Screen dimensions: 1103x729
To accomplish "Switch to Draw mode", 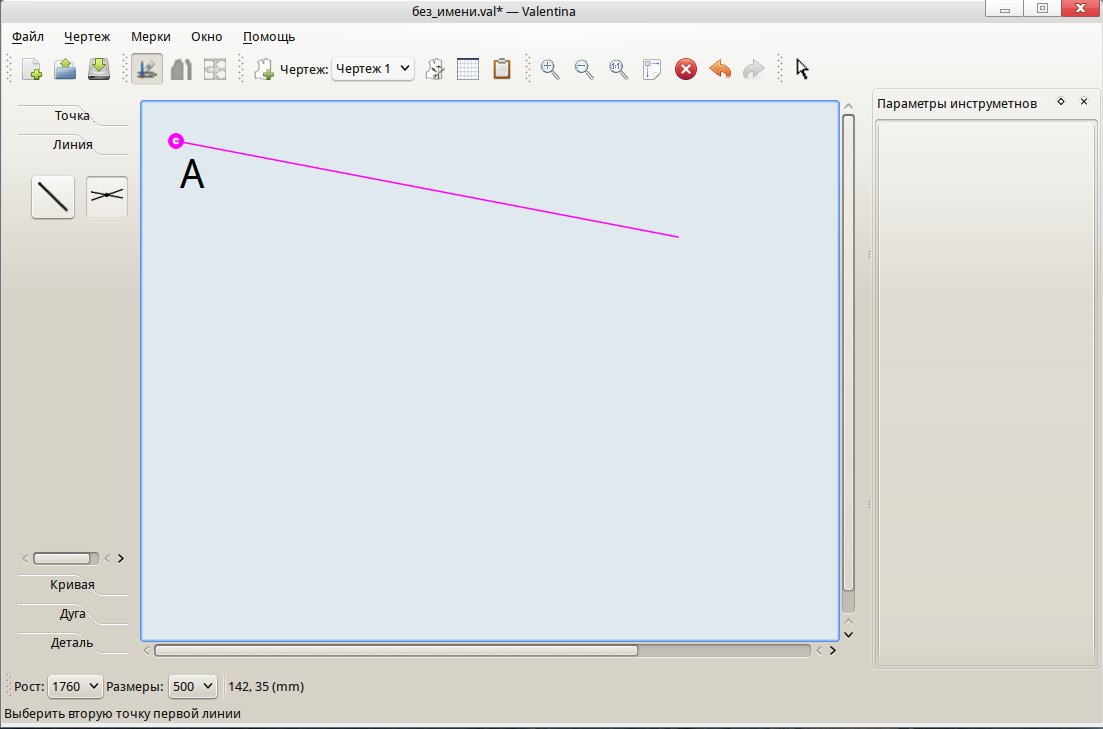I will coord(147,69).
